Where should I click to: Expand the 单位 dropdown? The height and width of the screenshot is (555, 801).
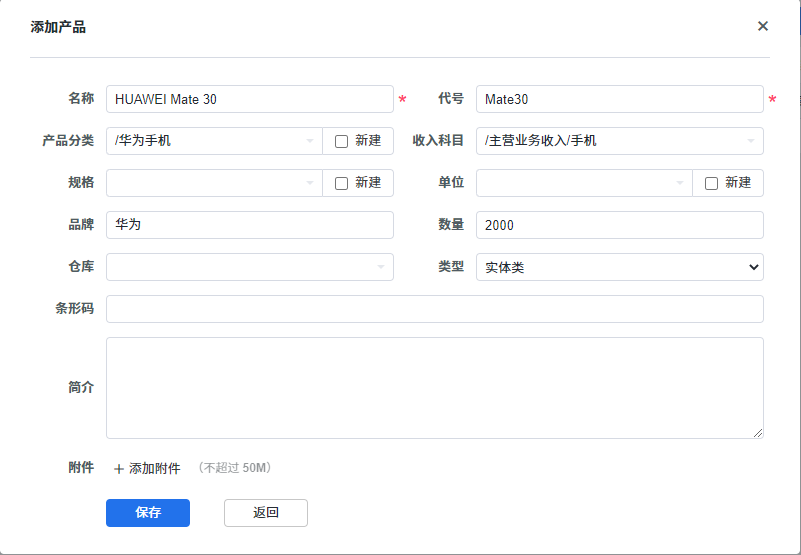(584, 183)
